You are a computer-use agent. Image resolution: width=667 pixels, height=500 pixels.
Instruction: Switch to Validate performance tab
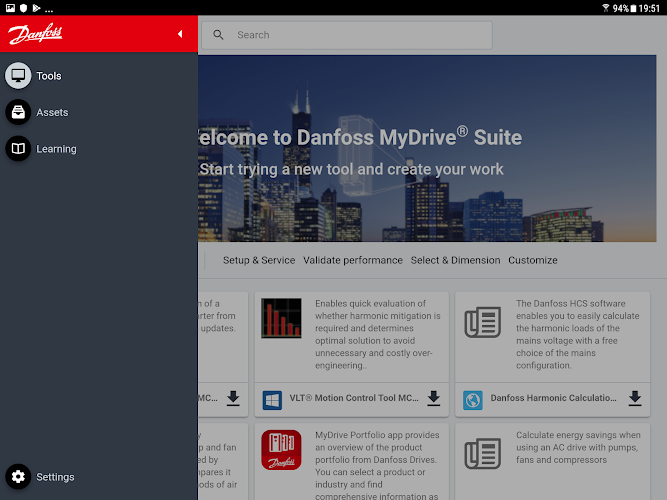pos(353,260)
